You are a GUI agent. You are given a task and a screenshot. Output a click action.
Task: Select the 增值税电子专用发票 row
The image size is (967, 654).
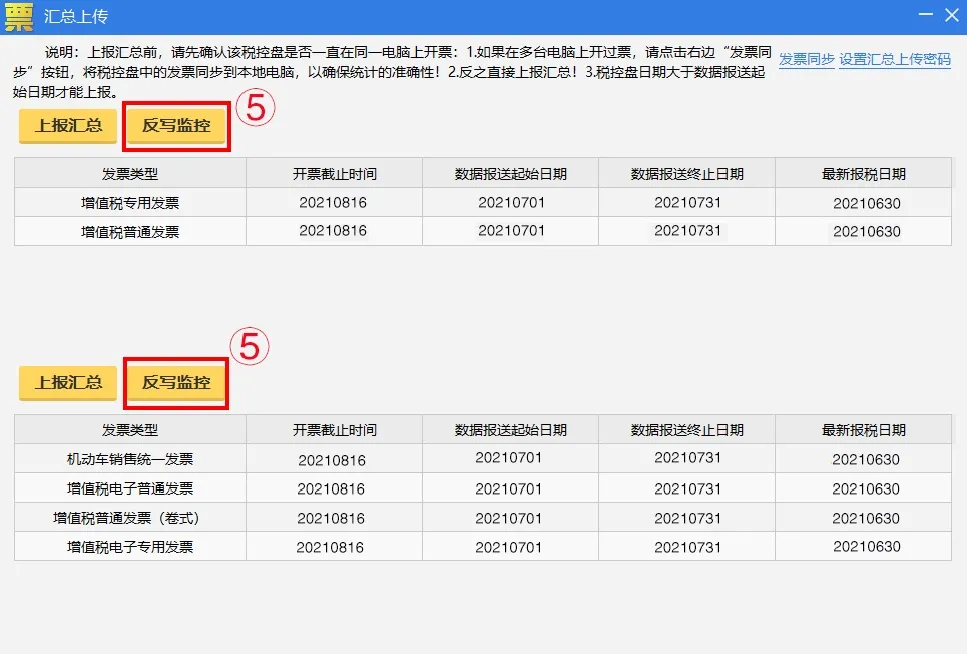130,547
